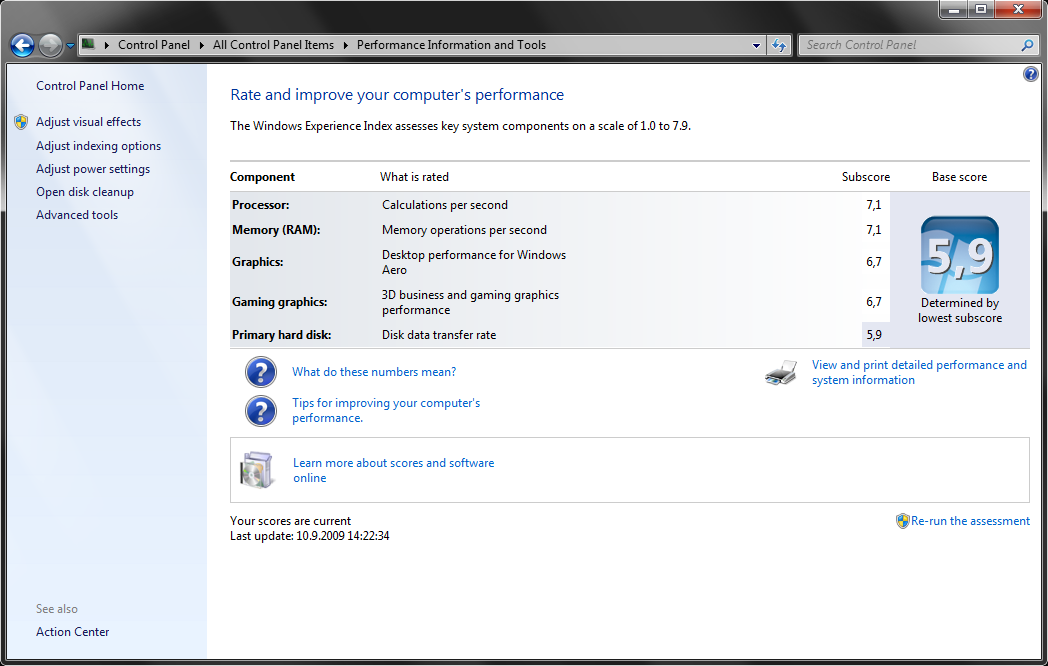The image size is (1048, 666).
Task: Click the Back navigation arrow
Action: (x=21, y=44)
